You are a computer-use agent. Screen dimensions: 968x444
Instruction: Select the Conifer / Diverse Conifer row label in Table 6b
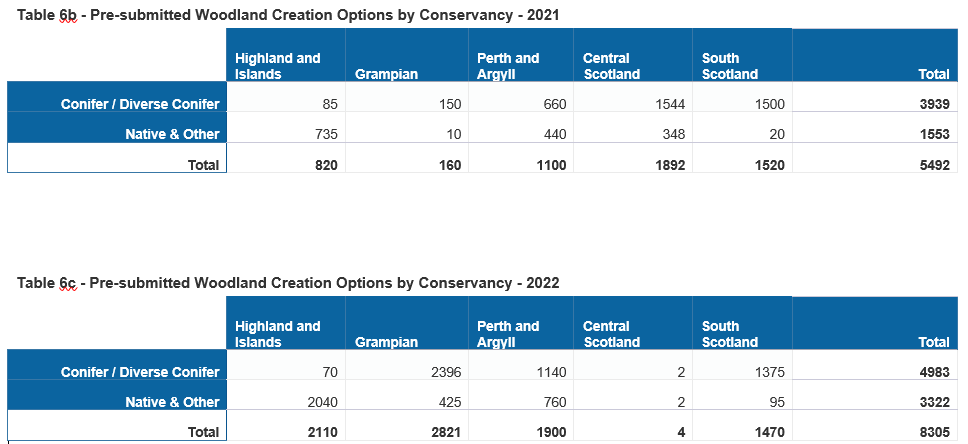(140, 104)
